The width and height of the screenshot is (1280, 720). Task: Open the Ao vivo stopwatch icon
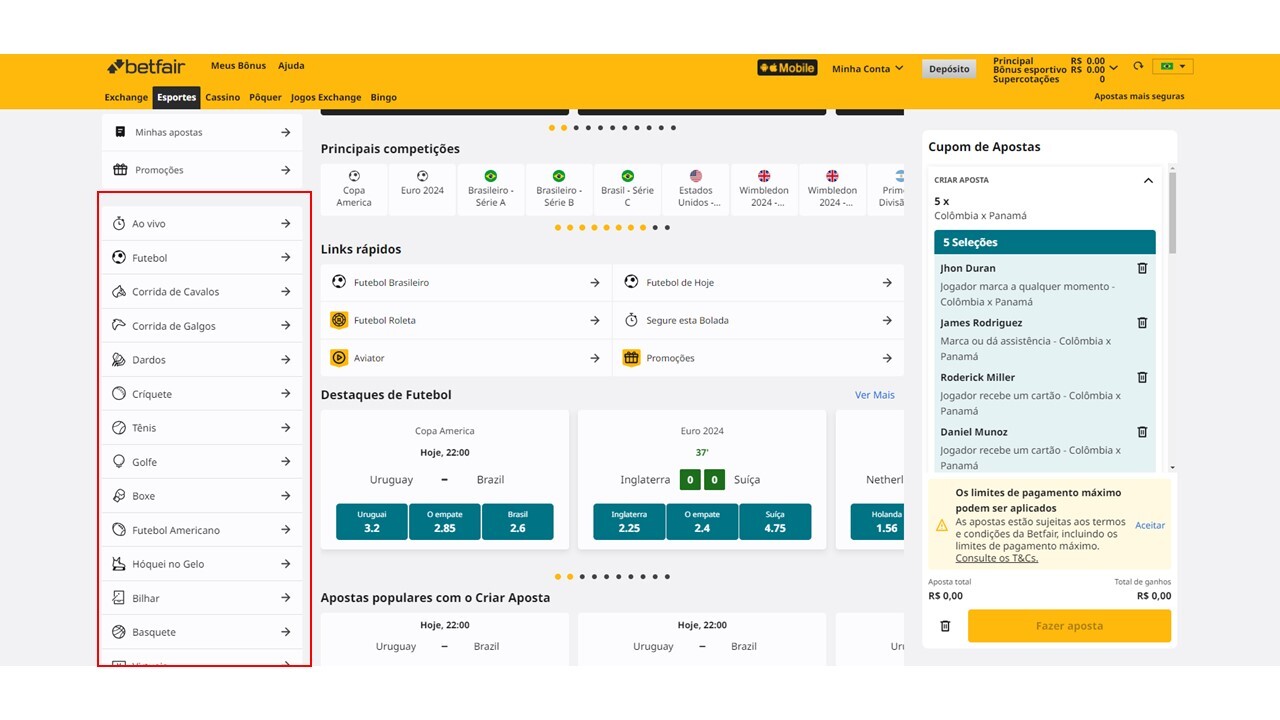[x=119, y=224]
